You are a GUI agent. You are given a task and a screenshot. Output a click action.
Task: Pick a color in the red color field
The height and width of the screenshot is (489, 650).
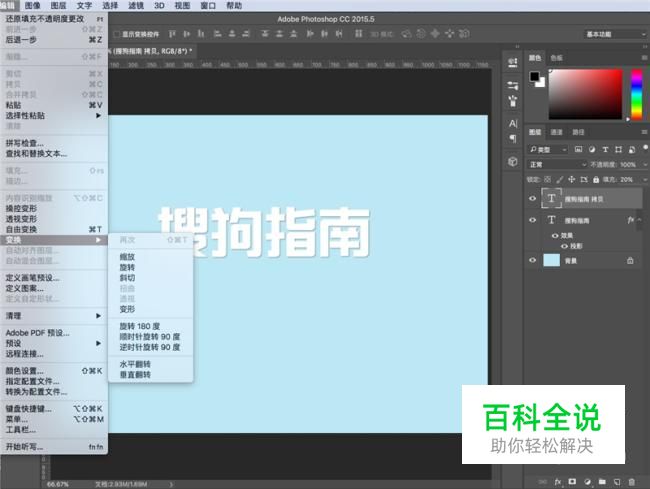[585, 94]
